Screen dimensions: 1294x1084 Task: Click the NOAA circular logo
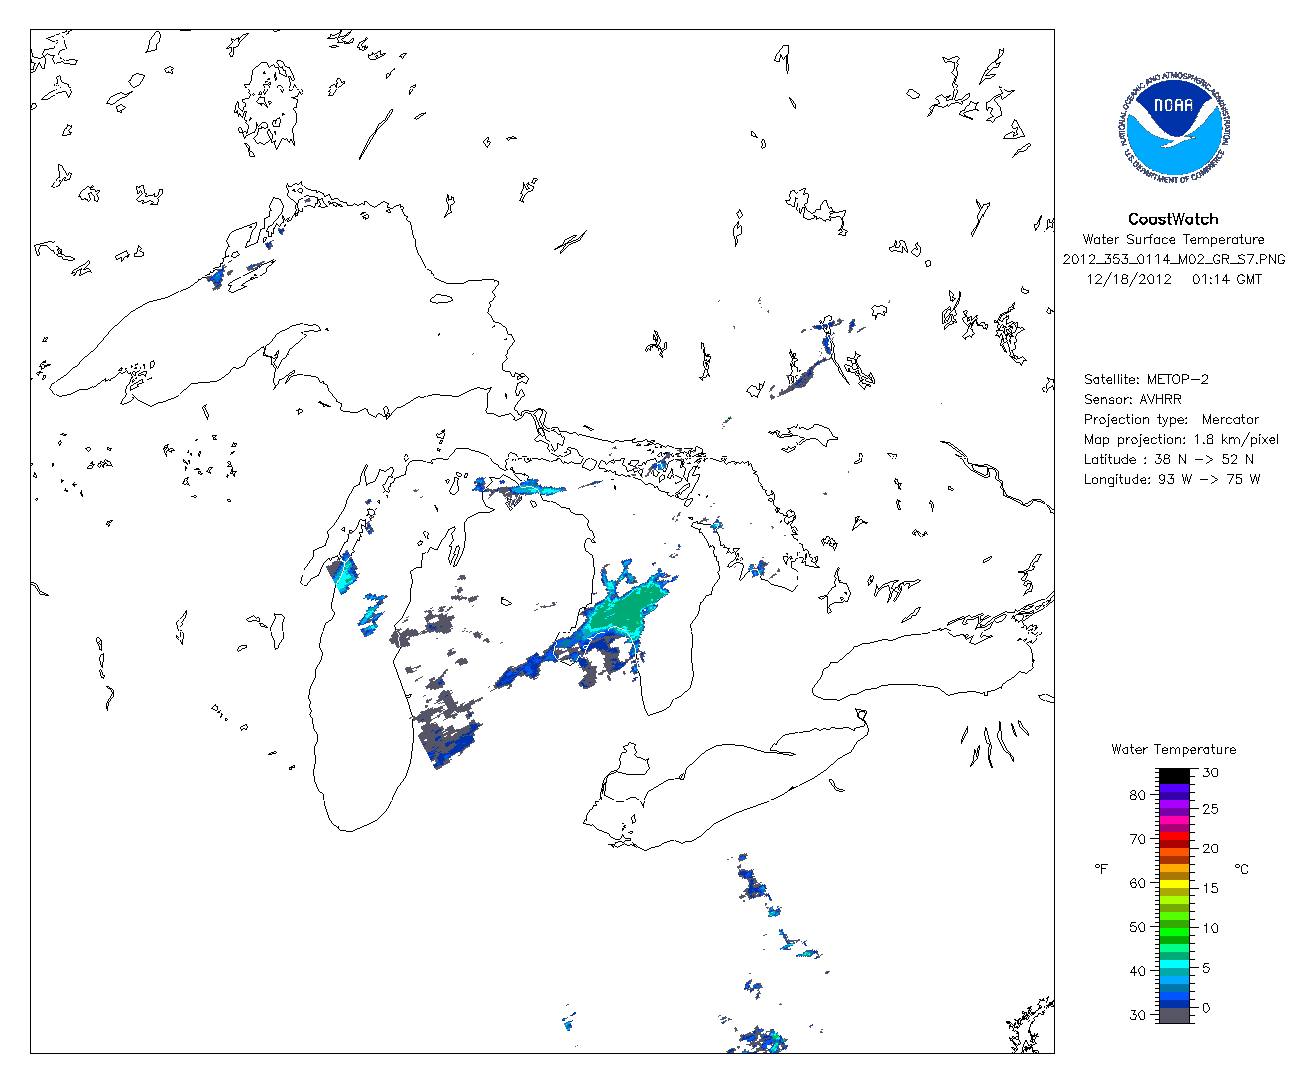click(x=1172, y=128)
